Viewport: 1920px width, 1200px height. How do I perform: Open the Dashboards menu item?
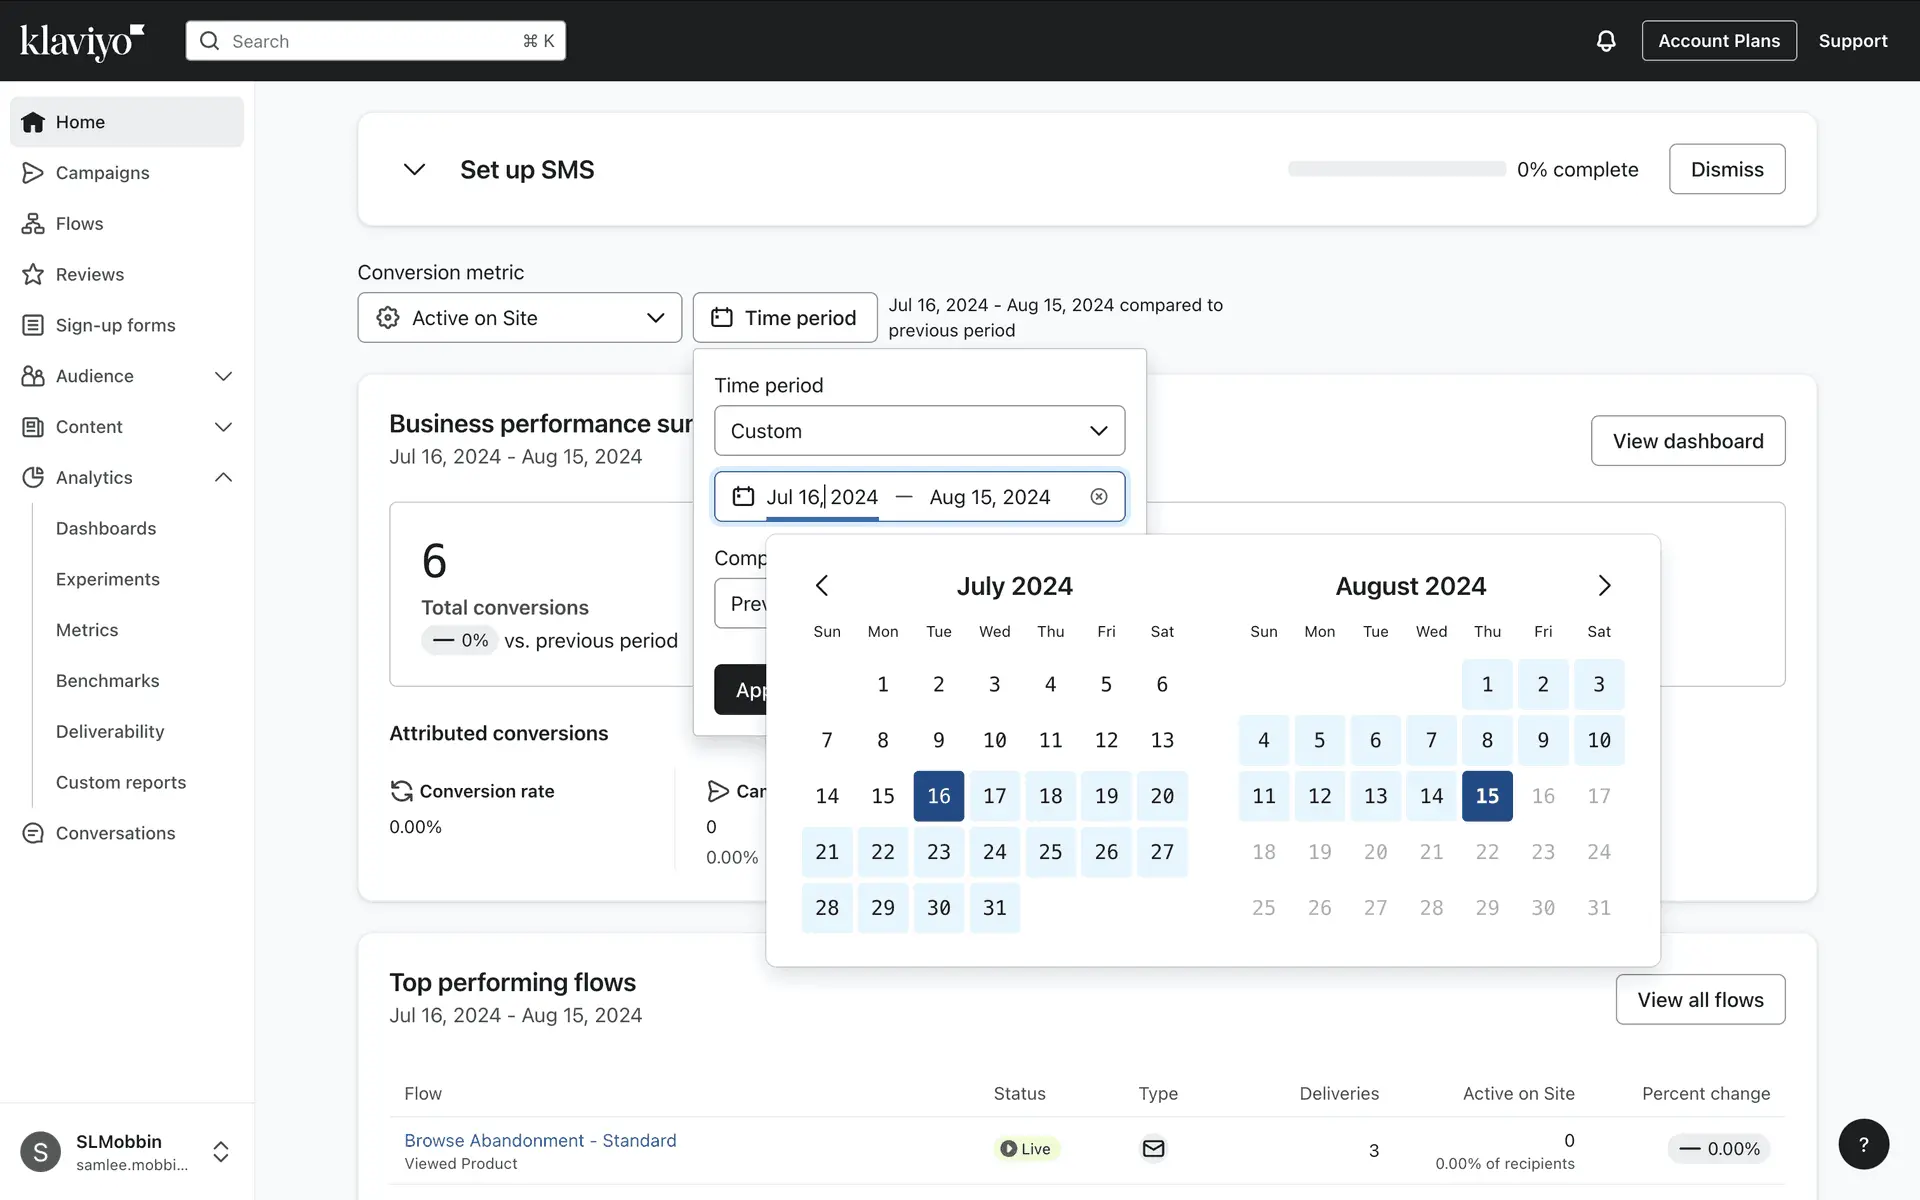point(106,529)
